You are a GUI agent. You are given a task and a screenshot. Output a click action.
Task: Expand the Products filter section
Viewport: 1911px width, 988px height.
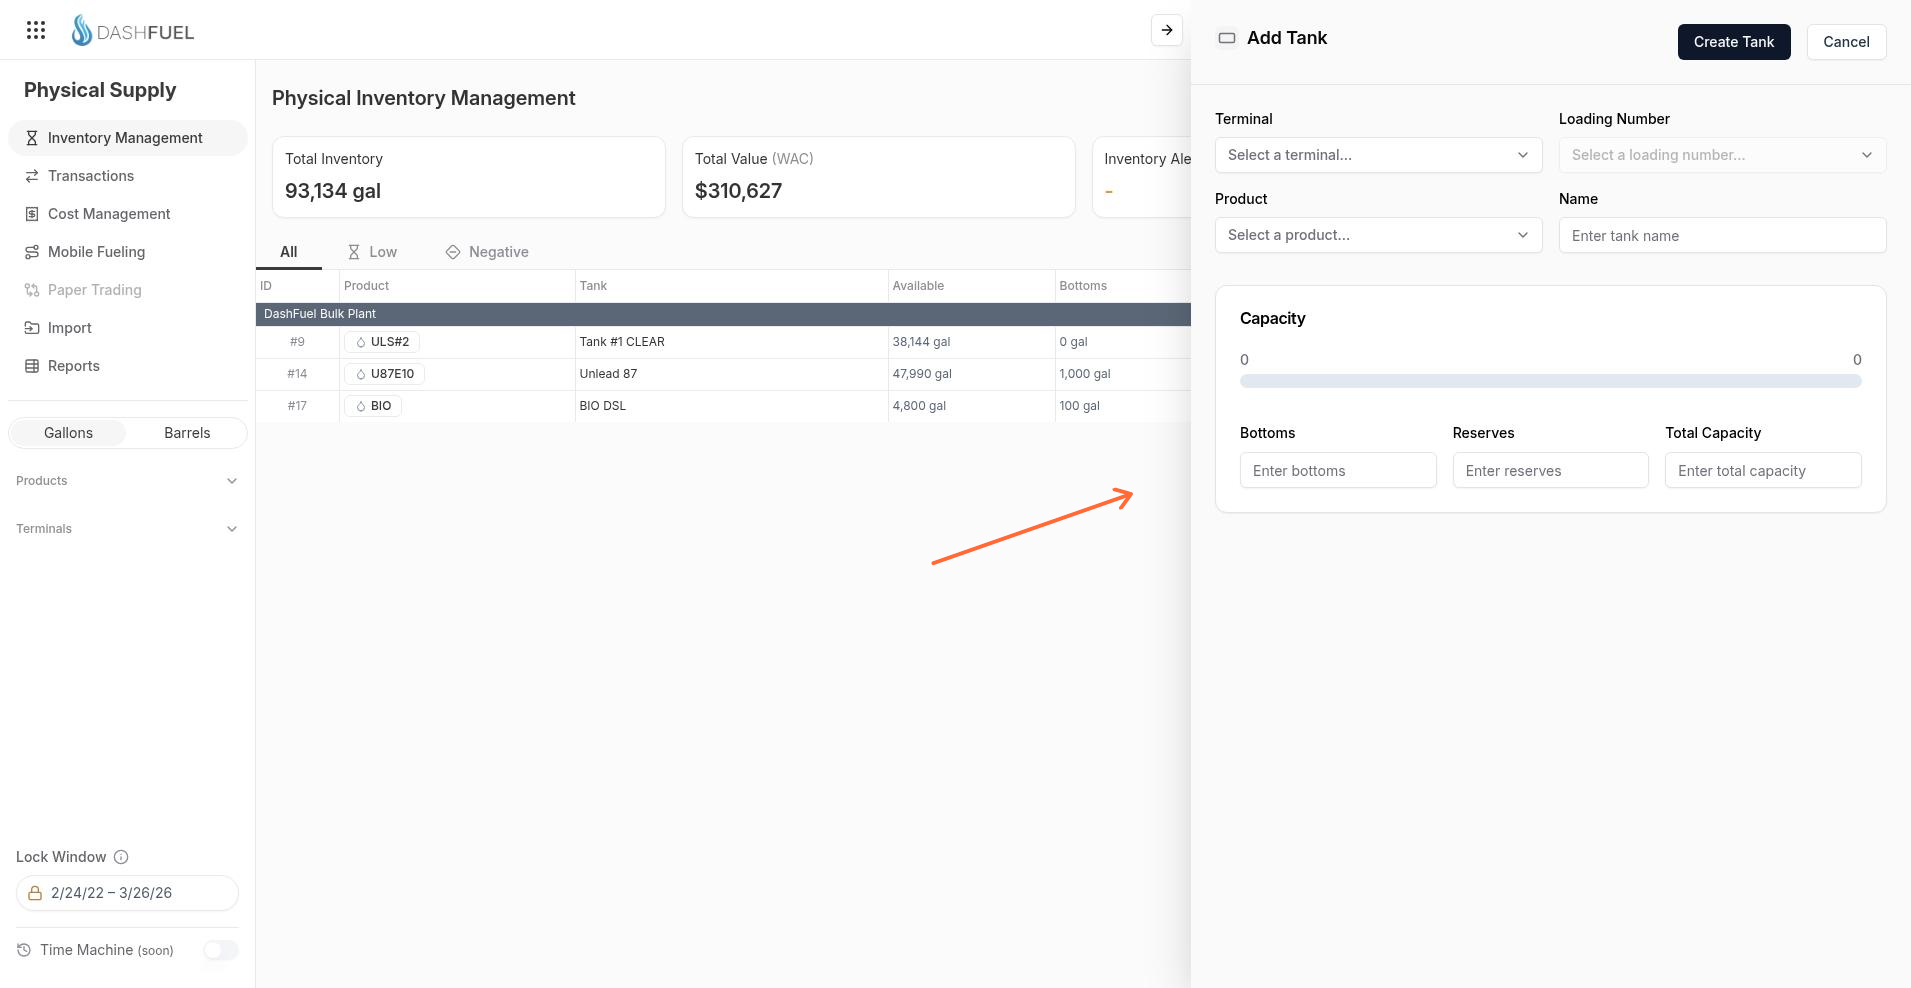pos(127,481)
